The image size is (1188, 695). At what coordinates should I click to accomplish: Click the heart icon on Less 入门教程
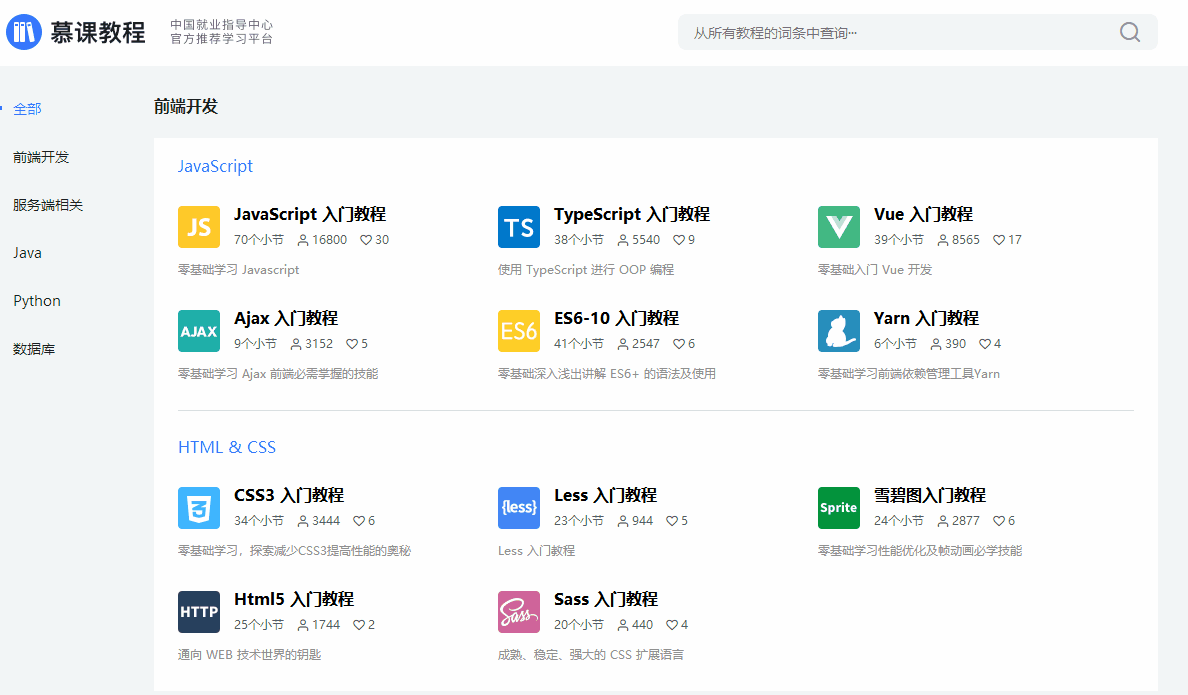(x=672, y=521)
